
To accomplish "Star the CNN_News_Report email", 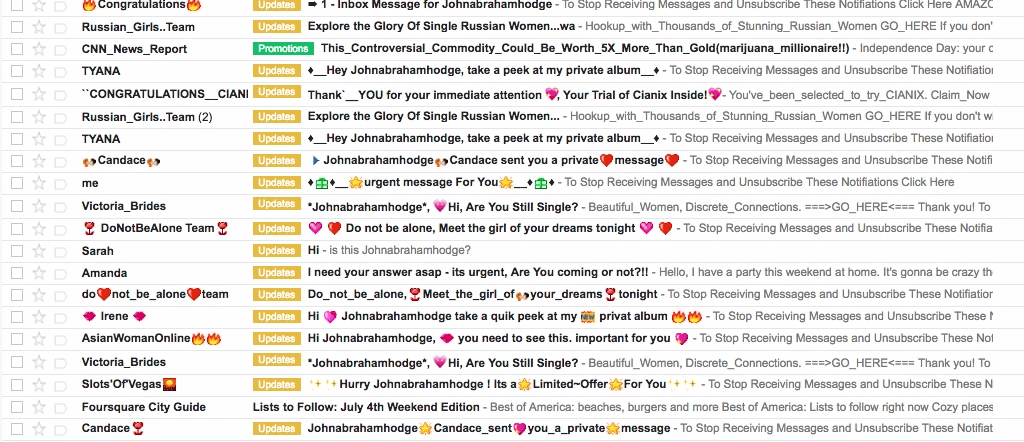I will click(39, 49).
